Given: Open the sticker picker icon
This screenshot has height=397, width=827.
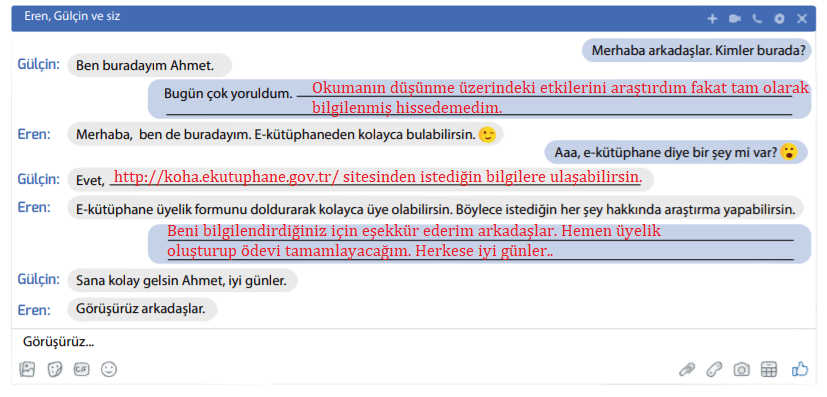Looking at the screenshot, I should [x=54, y=370].
